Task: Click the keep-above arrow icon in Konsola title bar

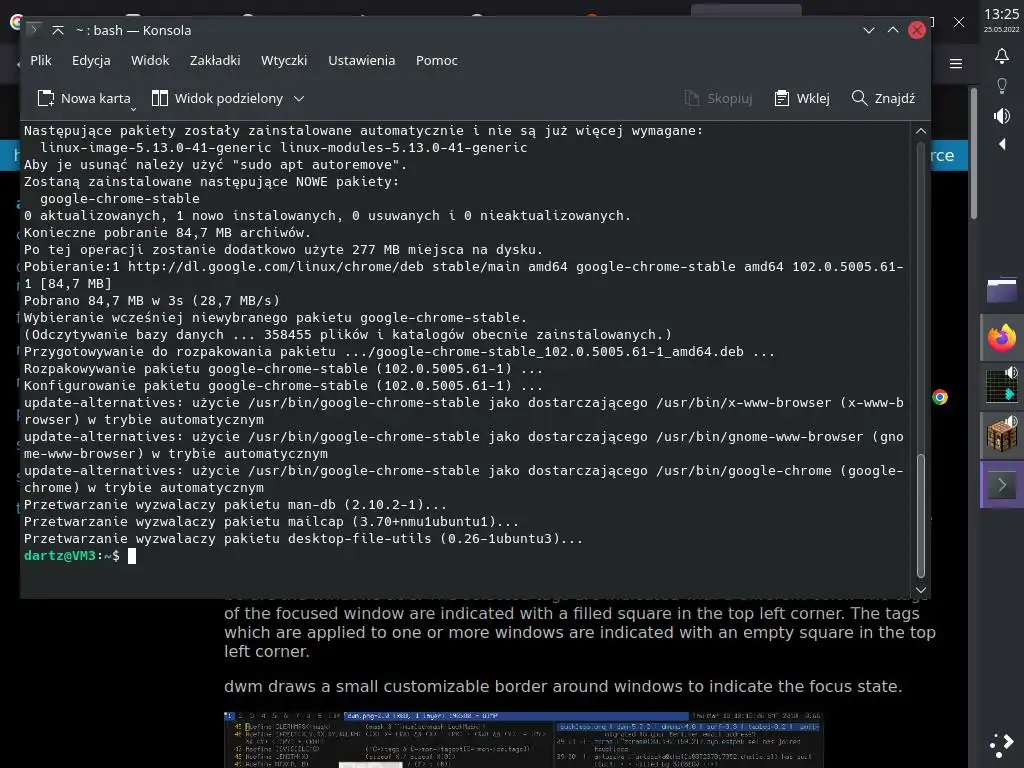Action: click(58, 30)
